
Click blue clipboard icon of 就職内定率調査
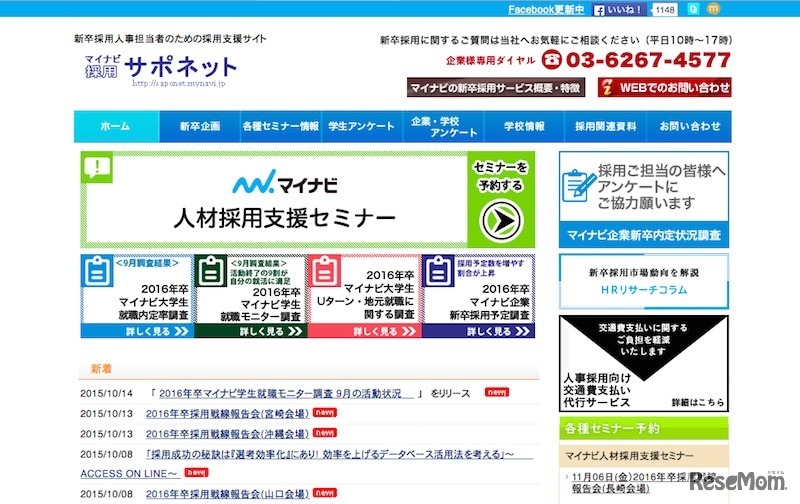pyautogui.click(x=97, y=271)
